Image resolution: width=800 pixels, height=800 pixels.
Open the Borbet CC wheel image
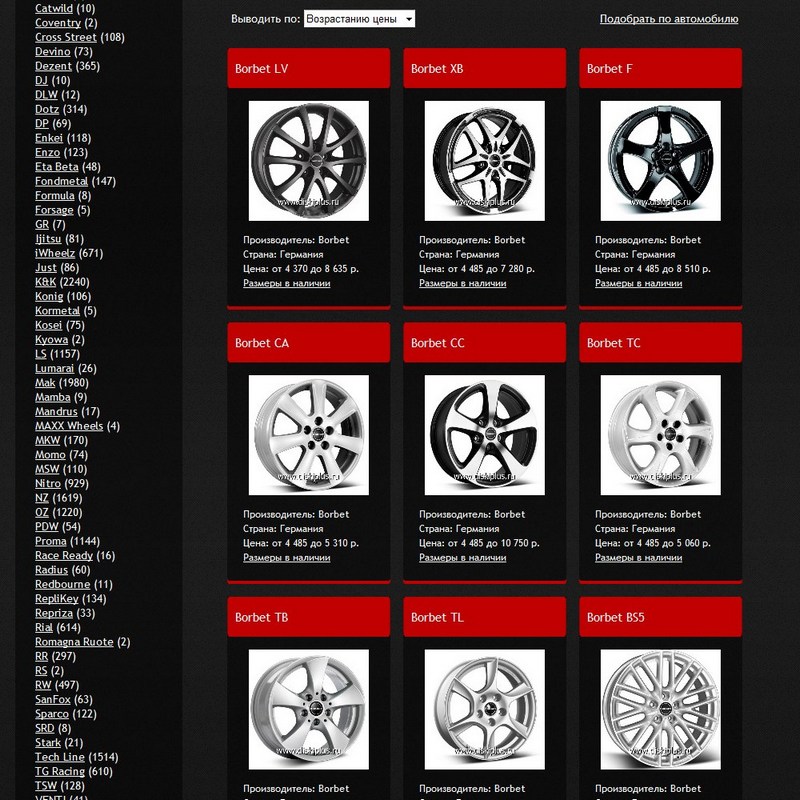coord(485,435)
